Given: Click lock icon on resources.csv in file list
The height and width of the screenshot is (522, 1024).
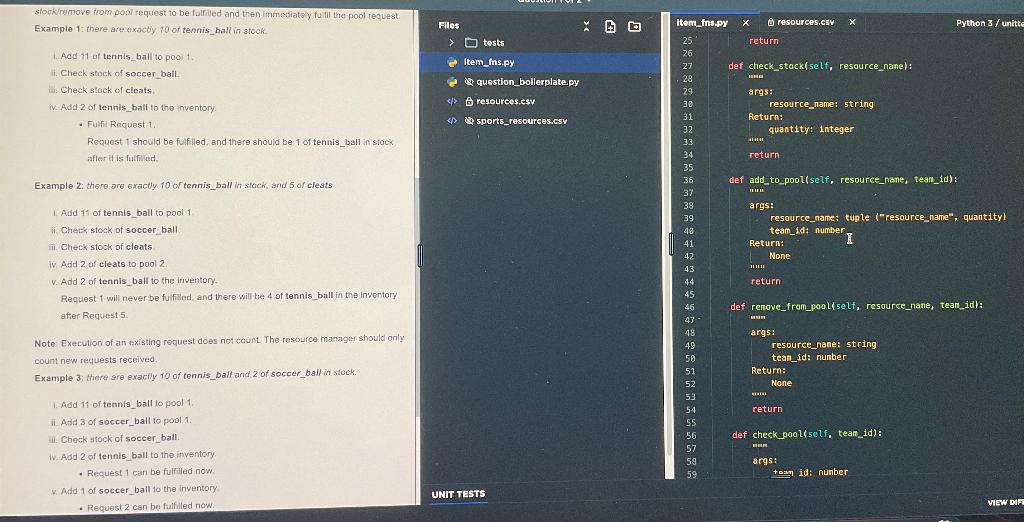Looking at the screenshot, I should tap(469, 101).
